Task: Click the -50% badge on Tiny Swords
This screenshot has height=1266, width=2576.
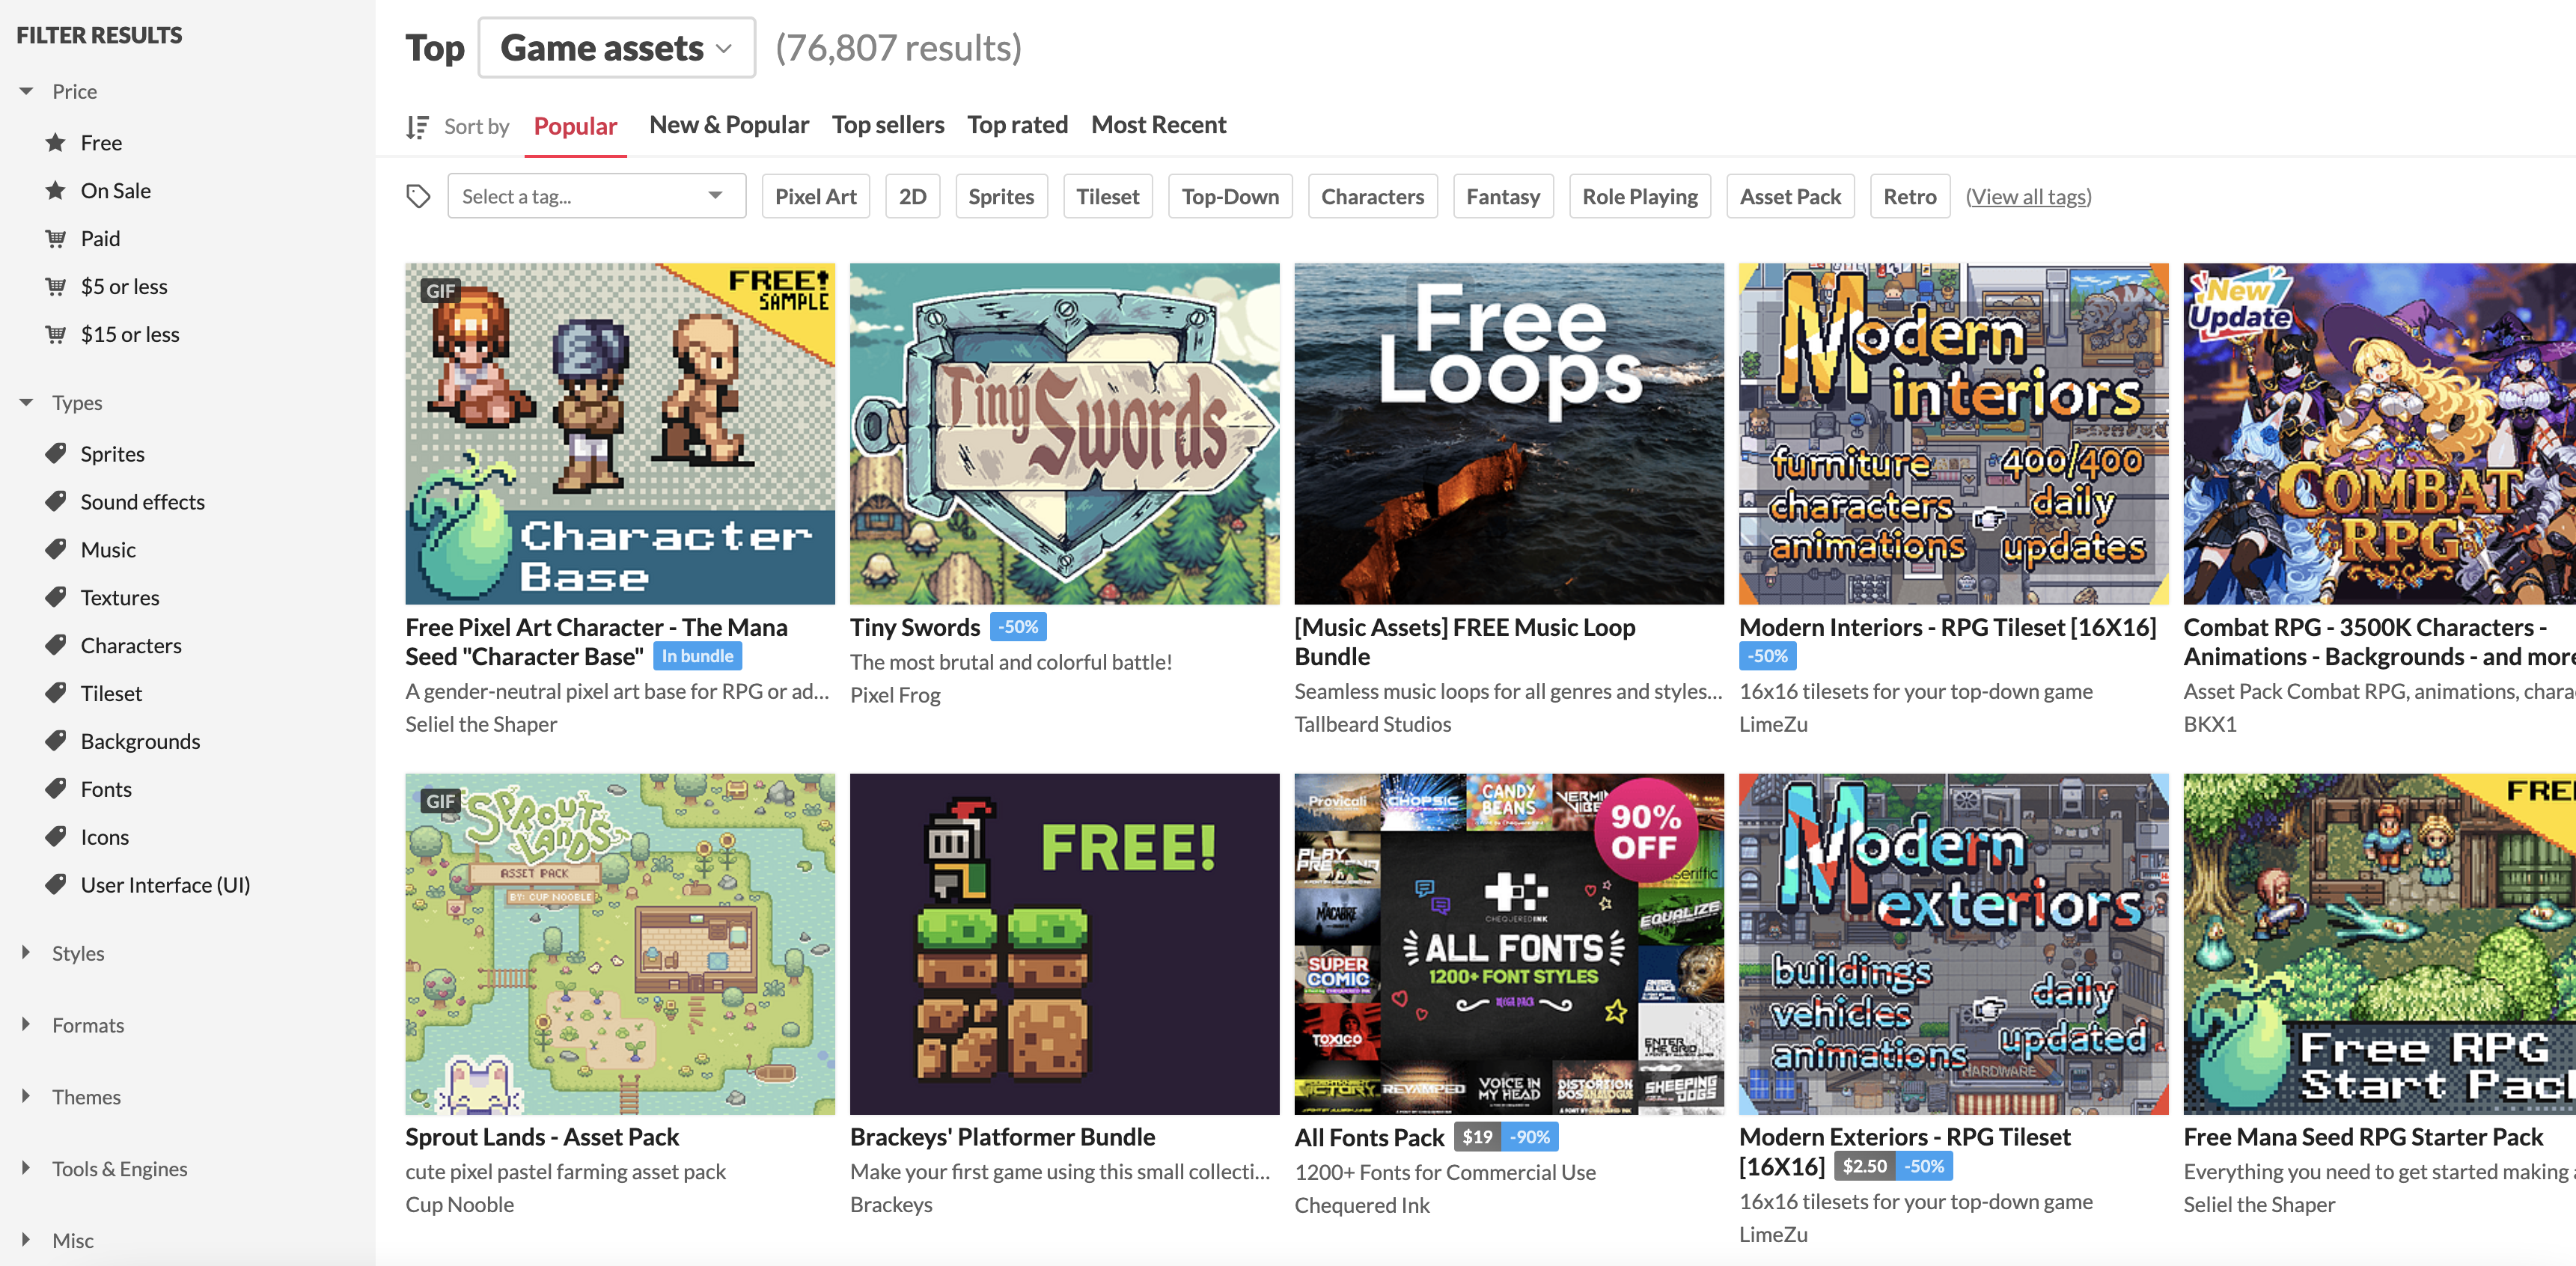Action: pos(1018,627)
